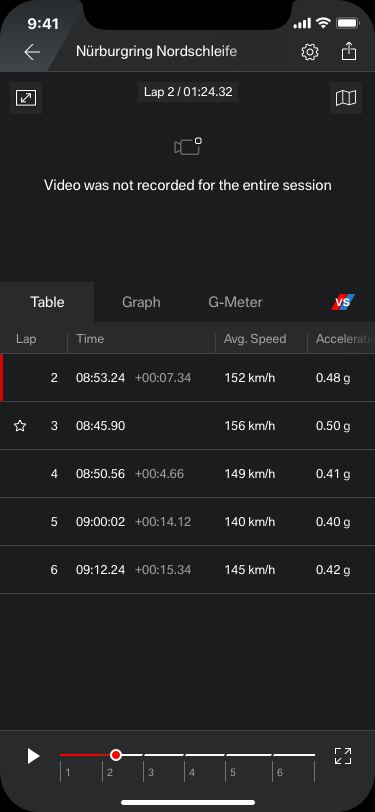Start playback with the play button

[x=33, y=756]
